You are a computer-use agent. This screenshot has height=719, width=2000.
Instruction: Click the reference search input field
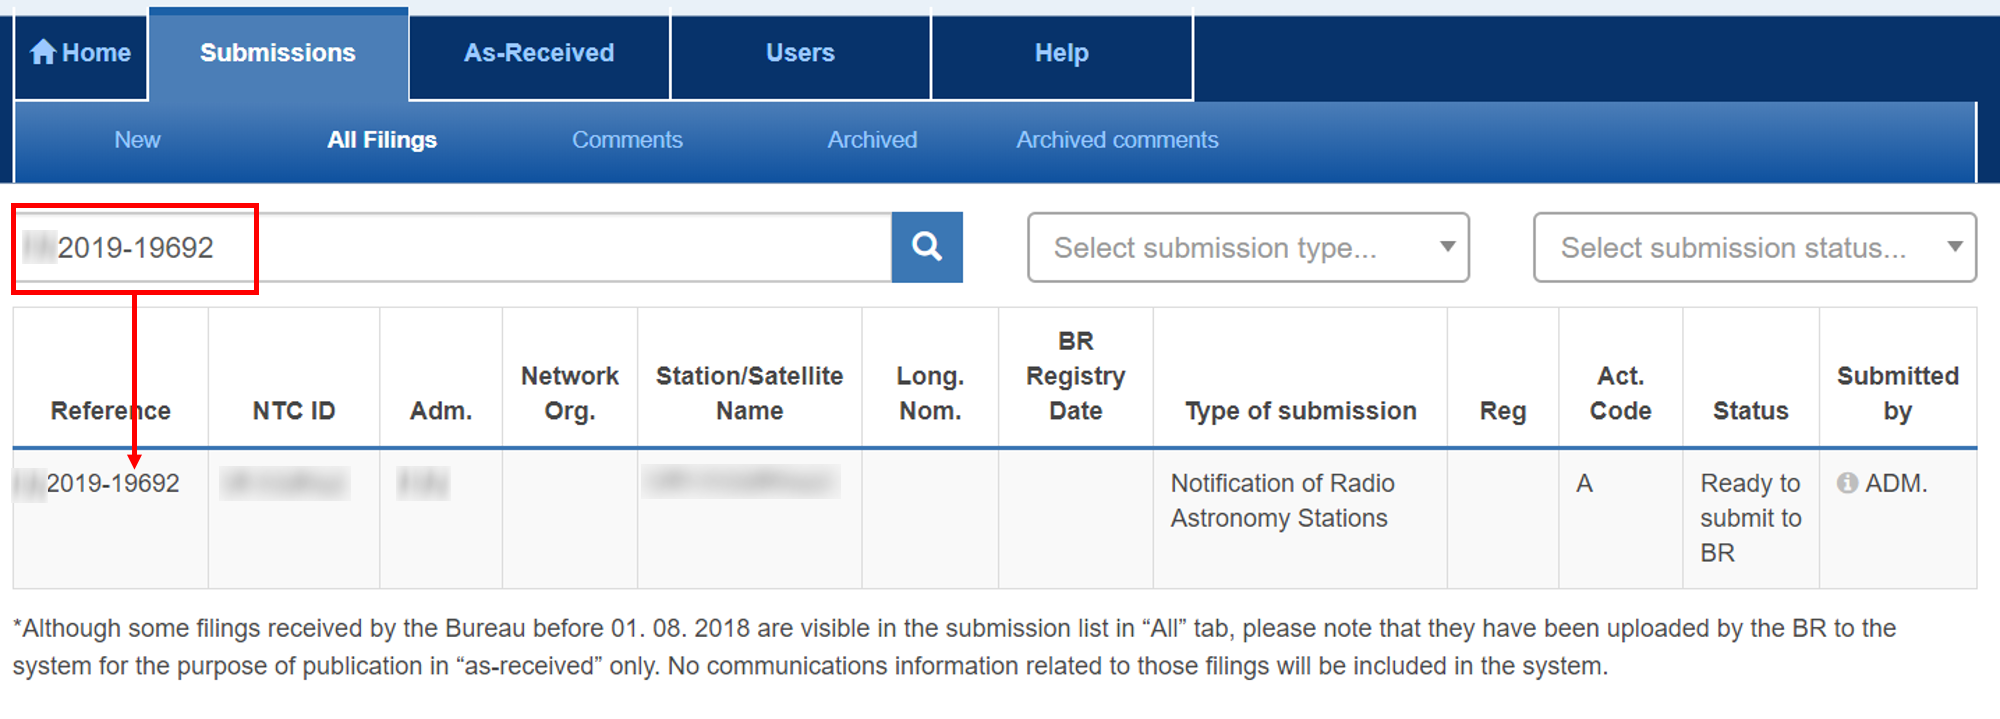pyautogui.click(x=453, y=247)
